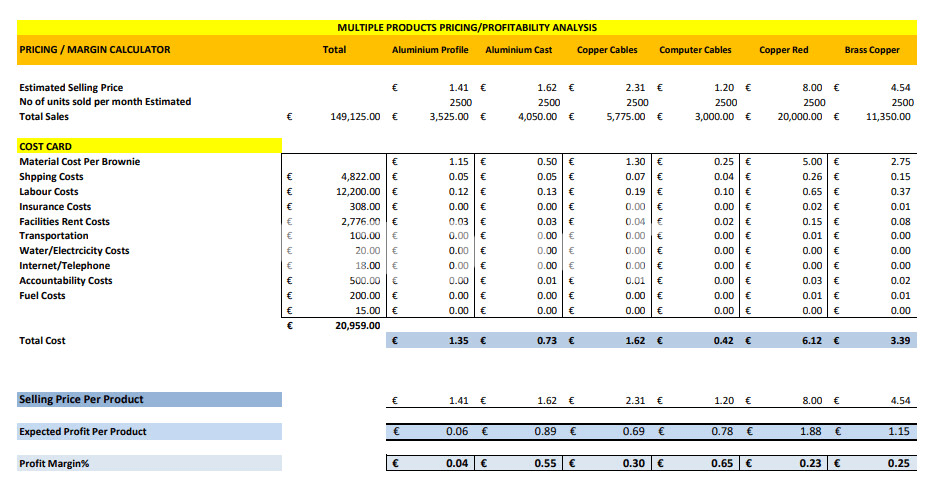
Task: Click the Aluminium Profile column header
Action: 429,50
